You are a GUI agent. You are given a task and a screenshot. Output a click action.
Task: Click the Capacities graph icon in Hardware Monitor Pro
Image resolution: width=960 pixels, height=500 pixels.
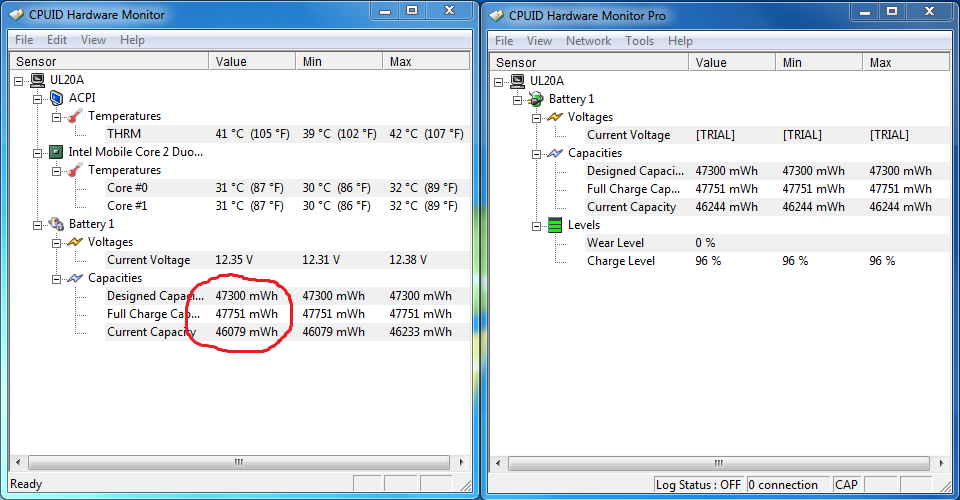555,153
